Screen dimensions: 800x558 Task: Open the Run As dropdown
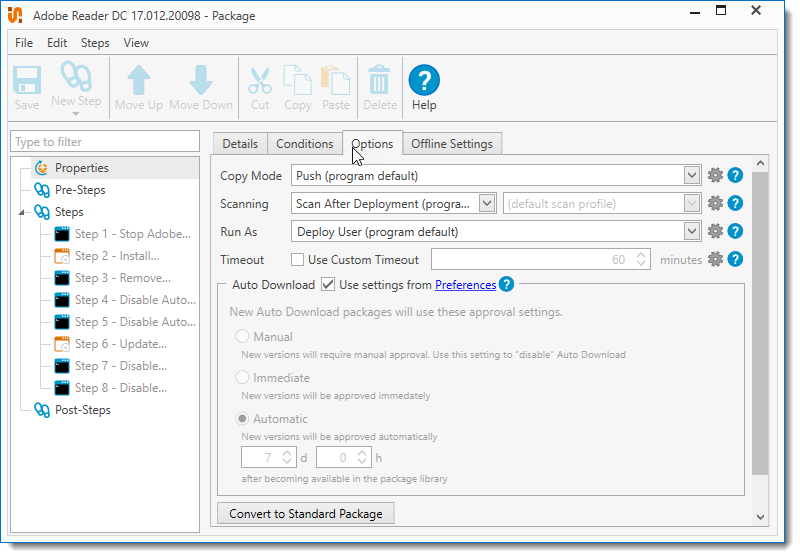click(692, 232)
